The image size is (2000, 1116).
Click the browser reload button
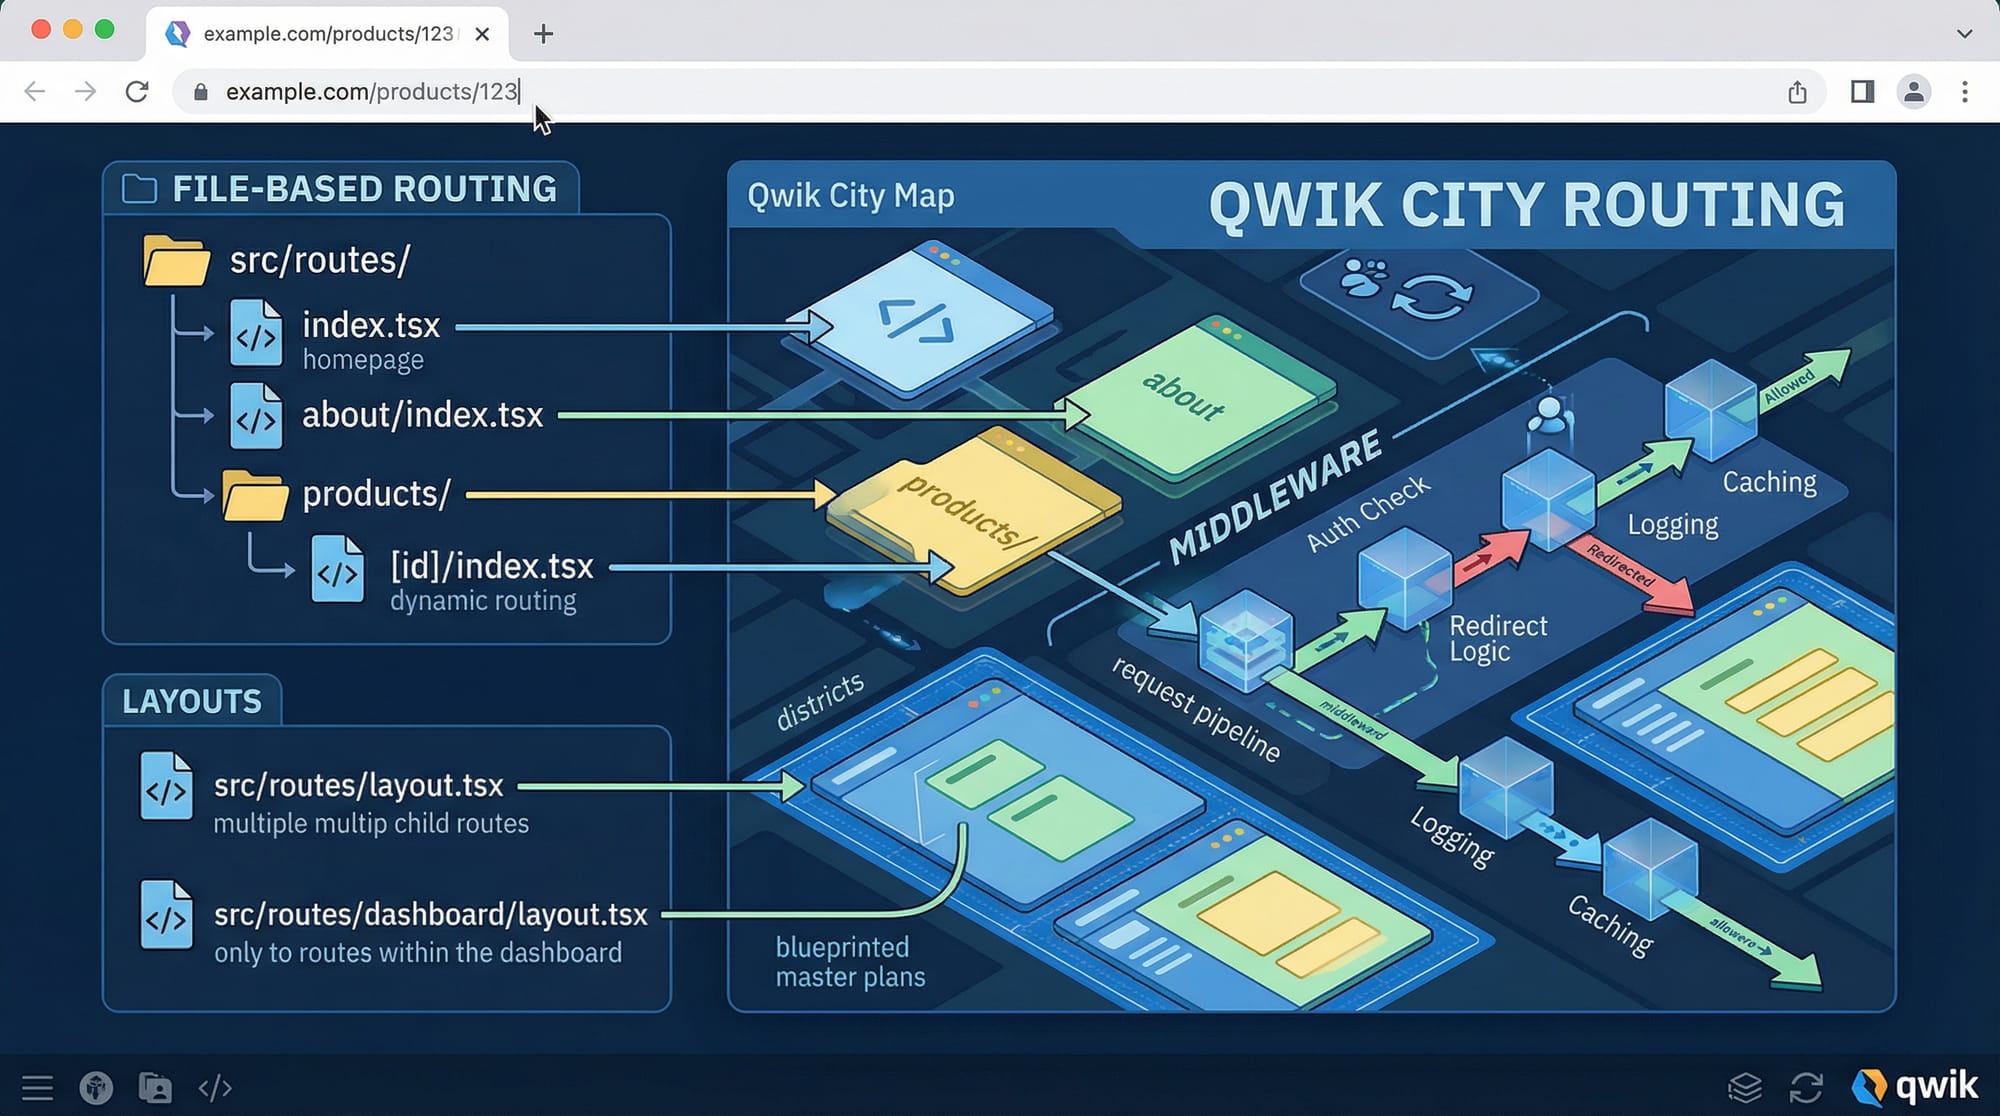tap(137, 92)
